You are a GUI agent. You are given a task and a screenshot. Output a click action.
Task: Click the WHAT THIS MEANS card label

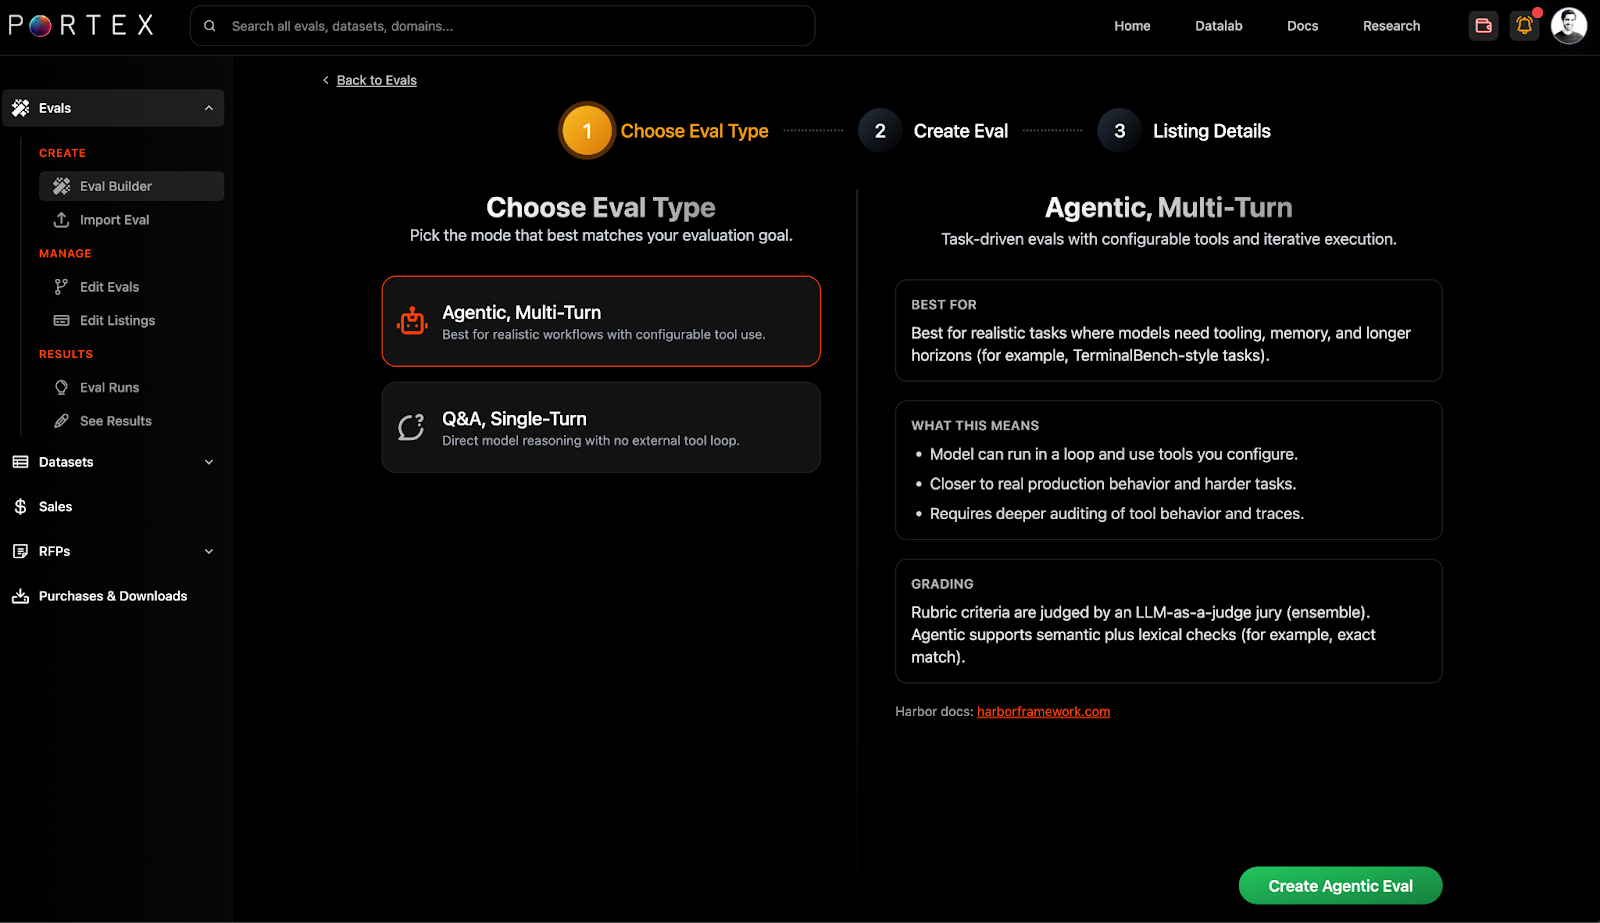(x=975, y=426)
